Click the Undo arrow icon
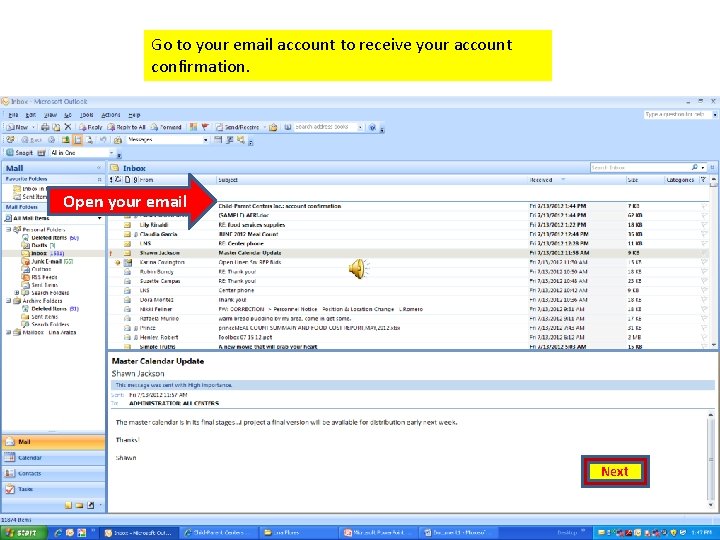Viewport: 720px width, 540px height. point(103,140)
